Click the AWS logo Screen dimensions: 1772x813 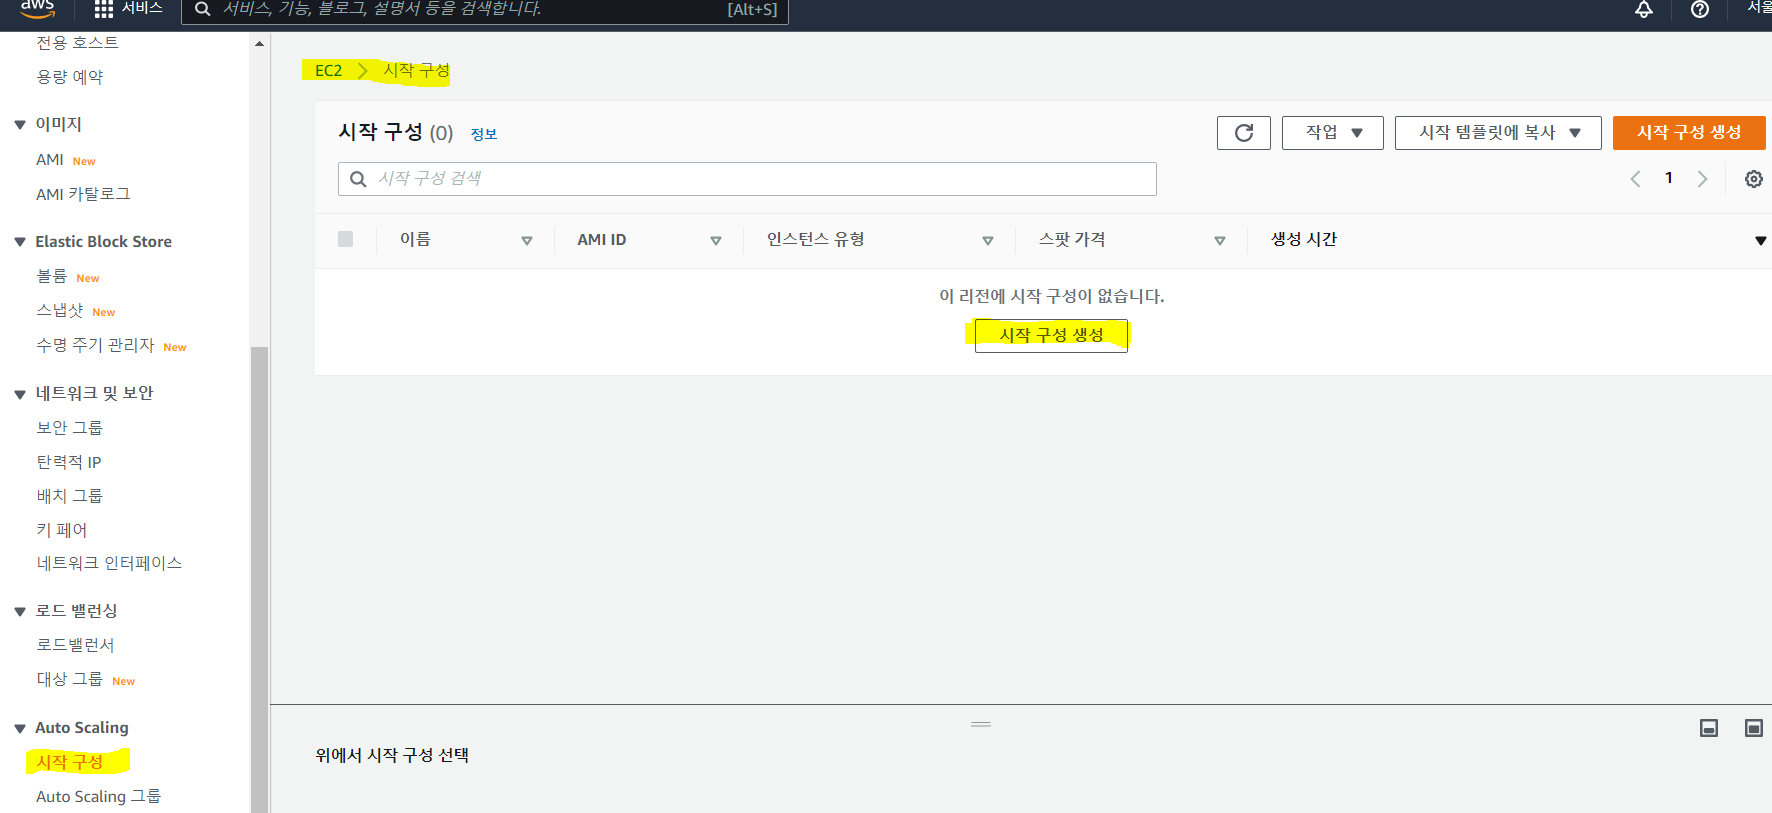tap(37, 9)
